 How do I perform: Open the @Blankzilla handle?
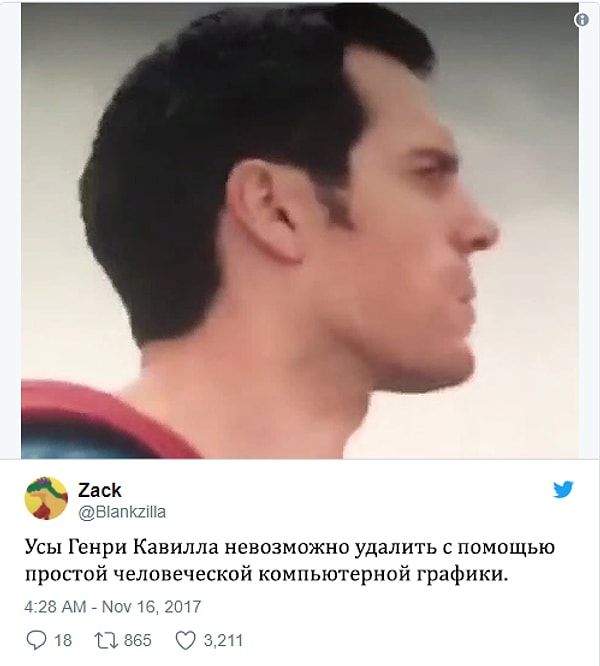(x=122, y=512)
